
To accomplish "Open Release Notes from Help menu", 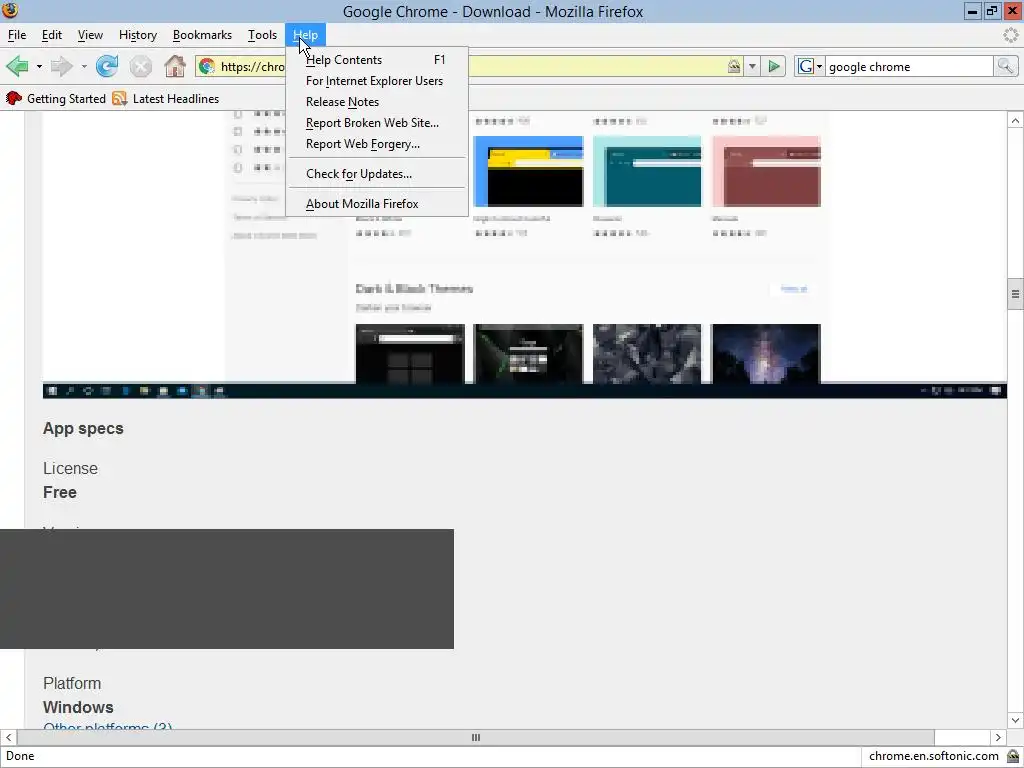I will point(377,102).
